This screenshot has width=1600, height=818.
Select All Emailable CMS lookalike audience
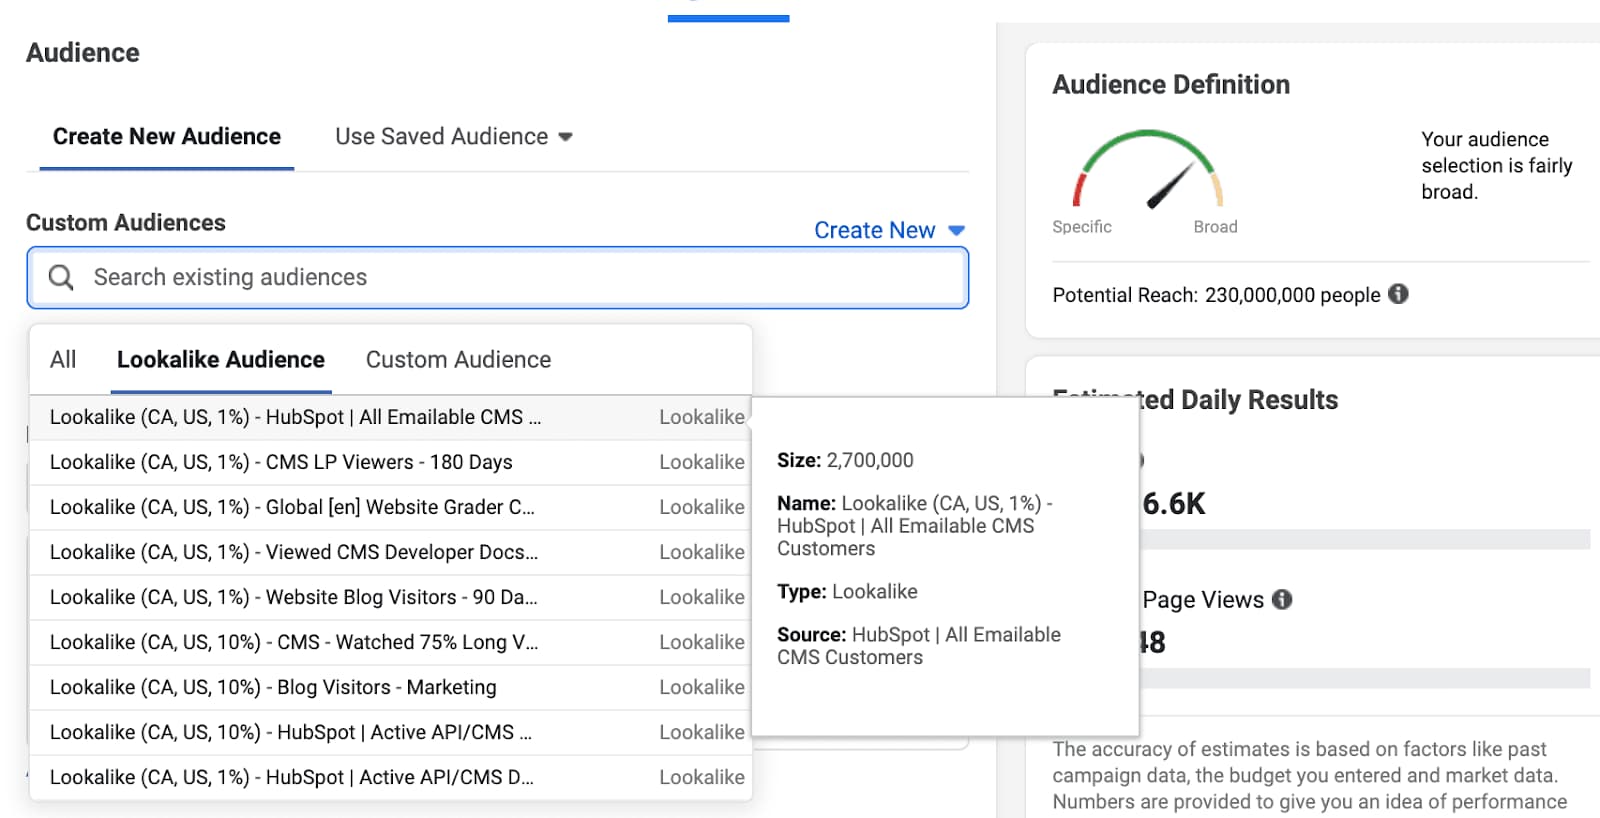tap(295, 417)
